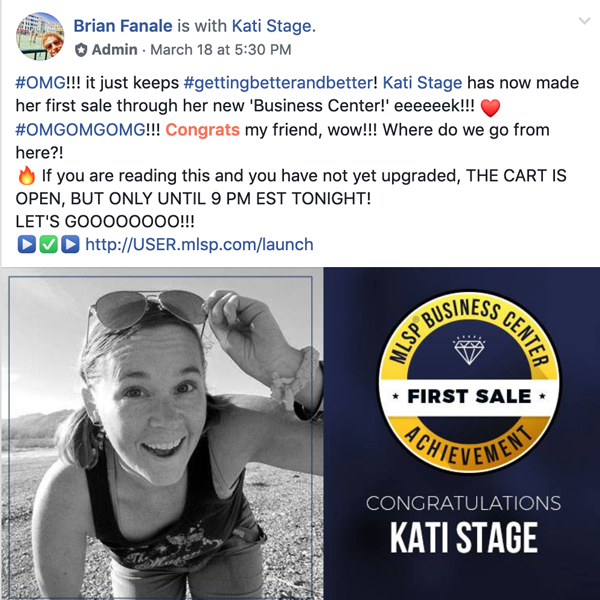
Task: Click the fire emoji icon
Action: pos(26,176)
